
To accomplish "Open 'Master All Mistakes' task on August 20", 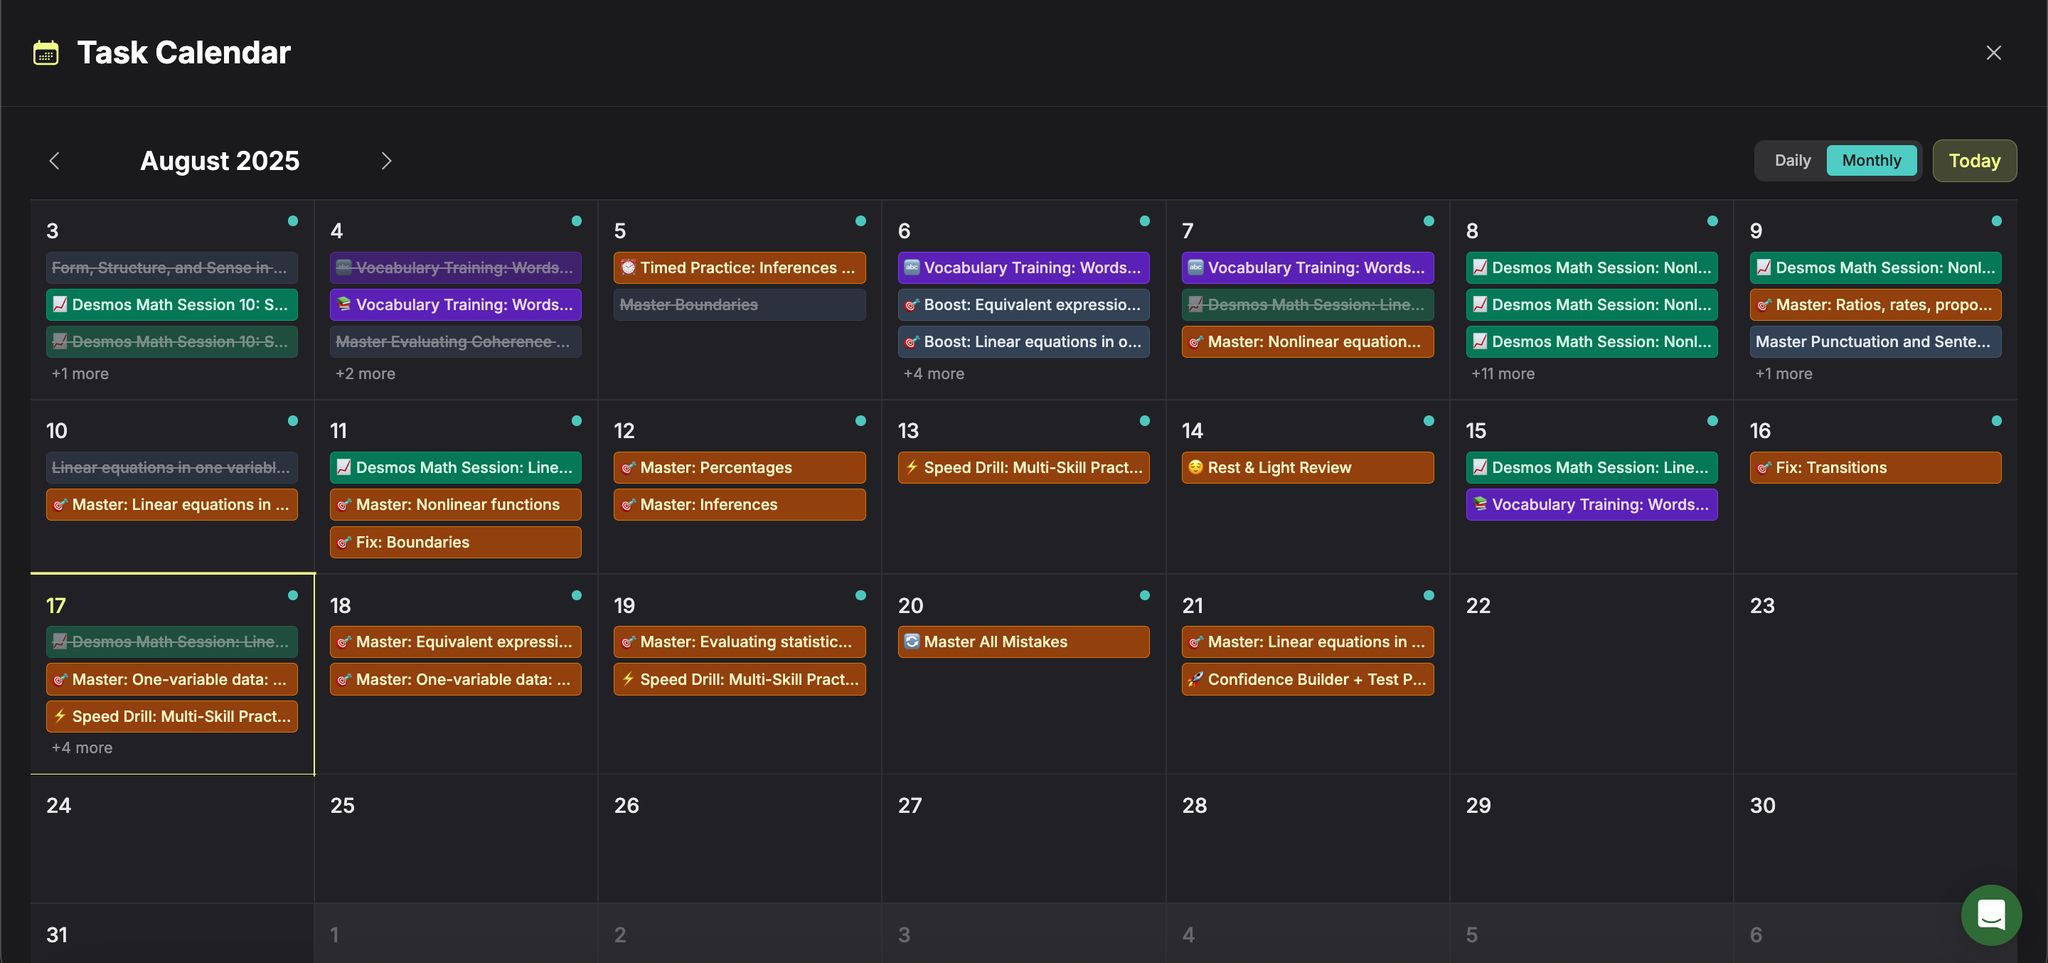I will coord(1023,642).
